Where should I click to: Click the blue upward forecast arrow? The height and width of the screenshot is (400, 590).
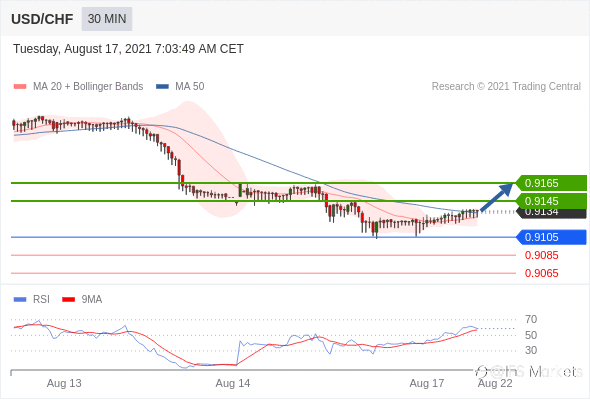497,197
